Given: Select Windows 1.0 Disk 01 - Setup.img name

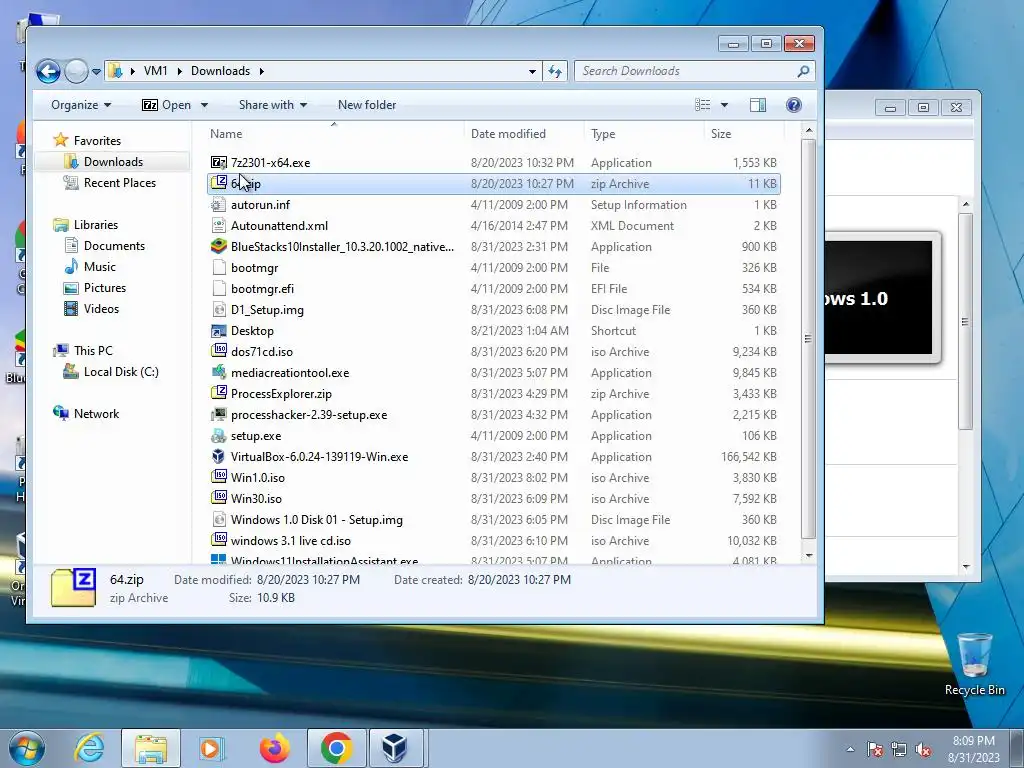Looking at the screenshot, I should tap(317, 520).
